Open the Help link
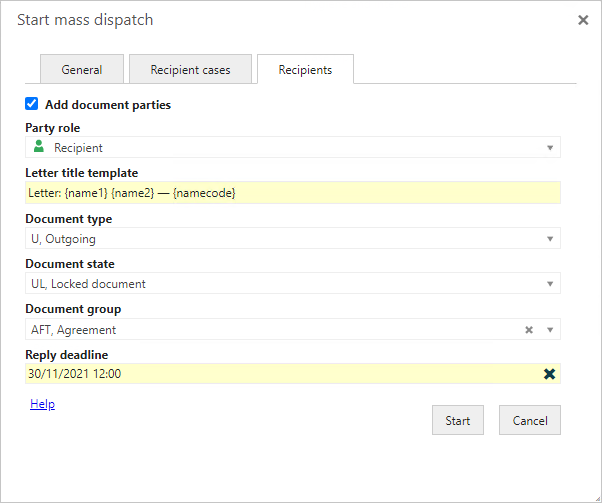The image size is (602, 503). click(x=42, y=404)
